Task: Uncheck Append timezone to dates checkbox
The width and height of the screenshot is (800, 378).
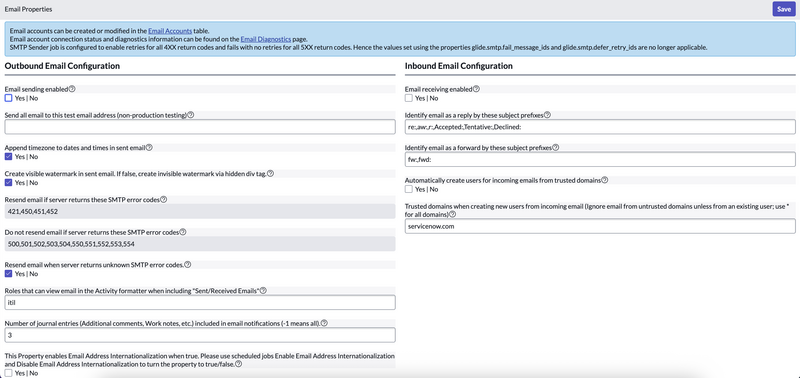Action: coord(8,157)
